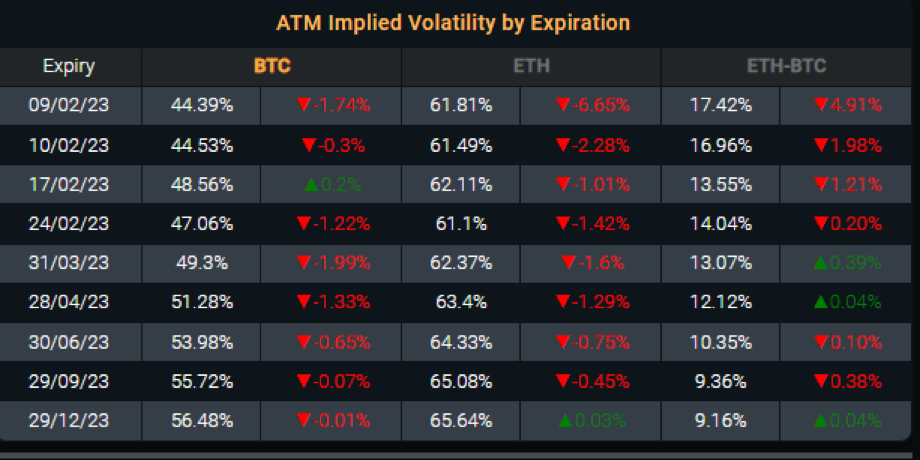Click the BTC 56.48% volatility value
Screen dimensions: 920x460
pyautogui.click(x=202, y=419)
